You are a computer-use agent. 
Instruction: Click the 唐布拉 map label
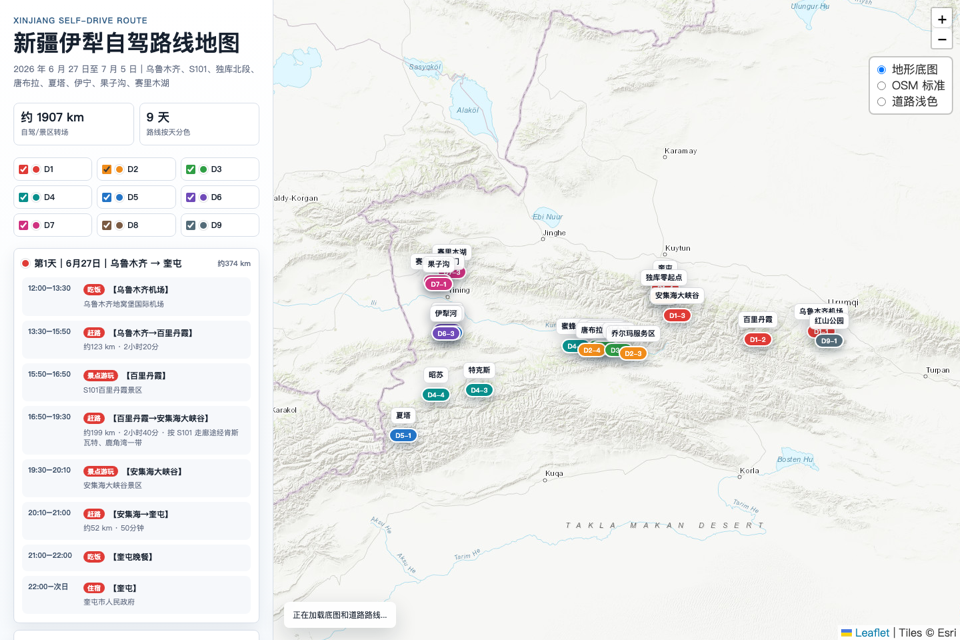click(591, 330)
